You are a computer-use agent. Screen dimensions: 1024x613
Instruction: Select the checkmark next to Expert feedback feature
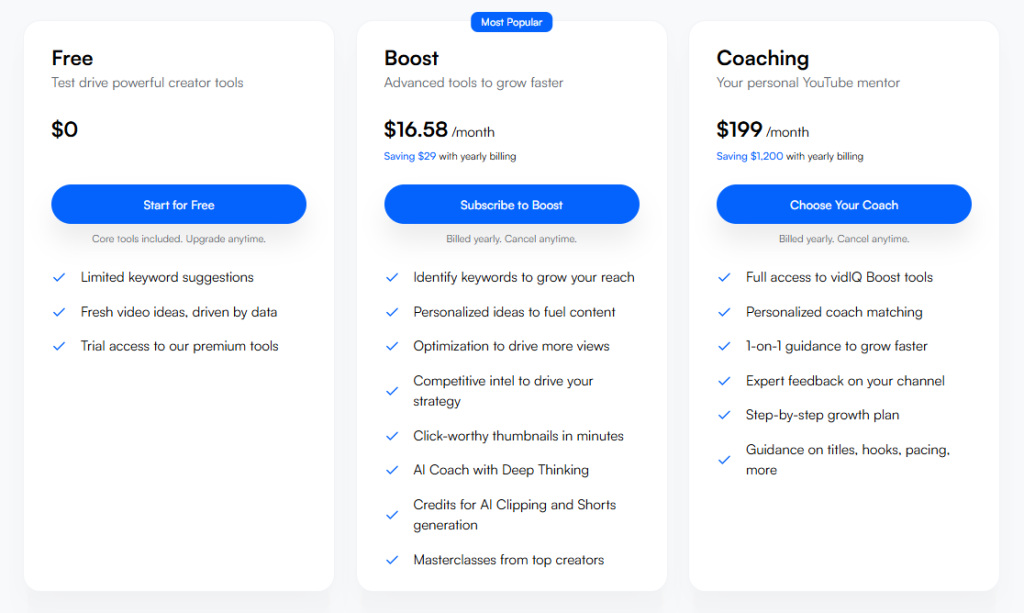click(724, 381)
